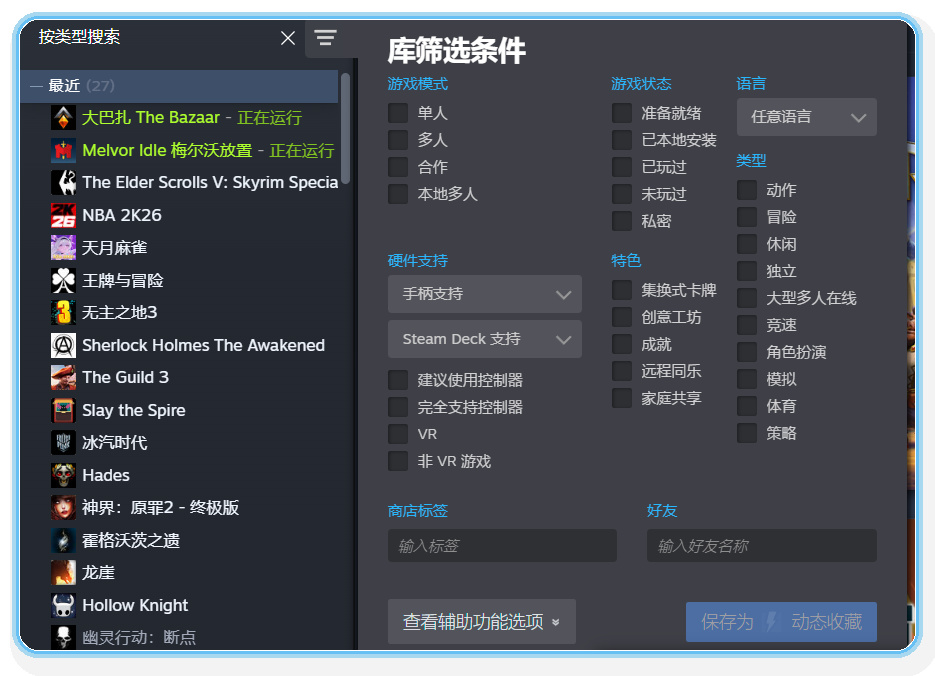Check the 创意工坊 checkbox

pos(622,317)
